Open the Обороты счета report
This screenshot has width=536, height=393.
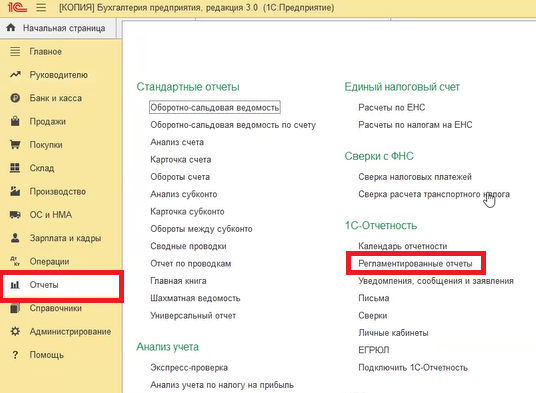(180, 177)
